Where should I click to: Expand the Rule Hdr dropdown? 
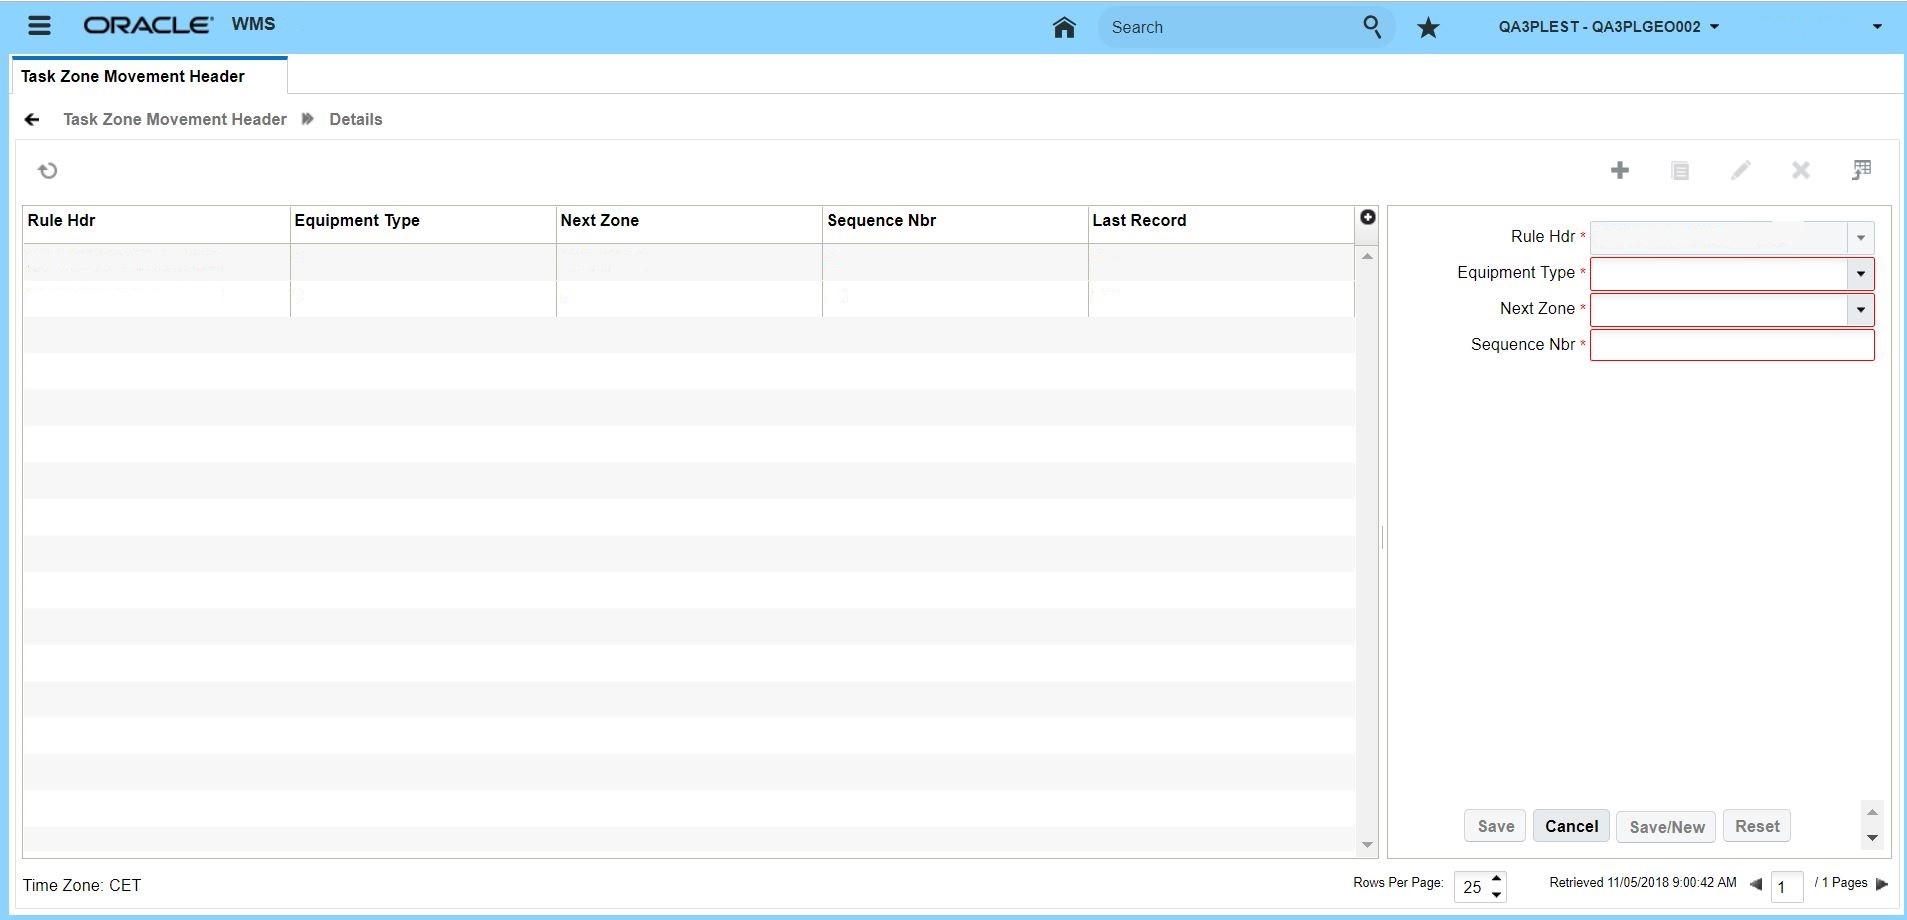1861,238
